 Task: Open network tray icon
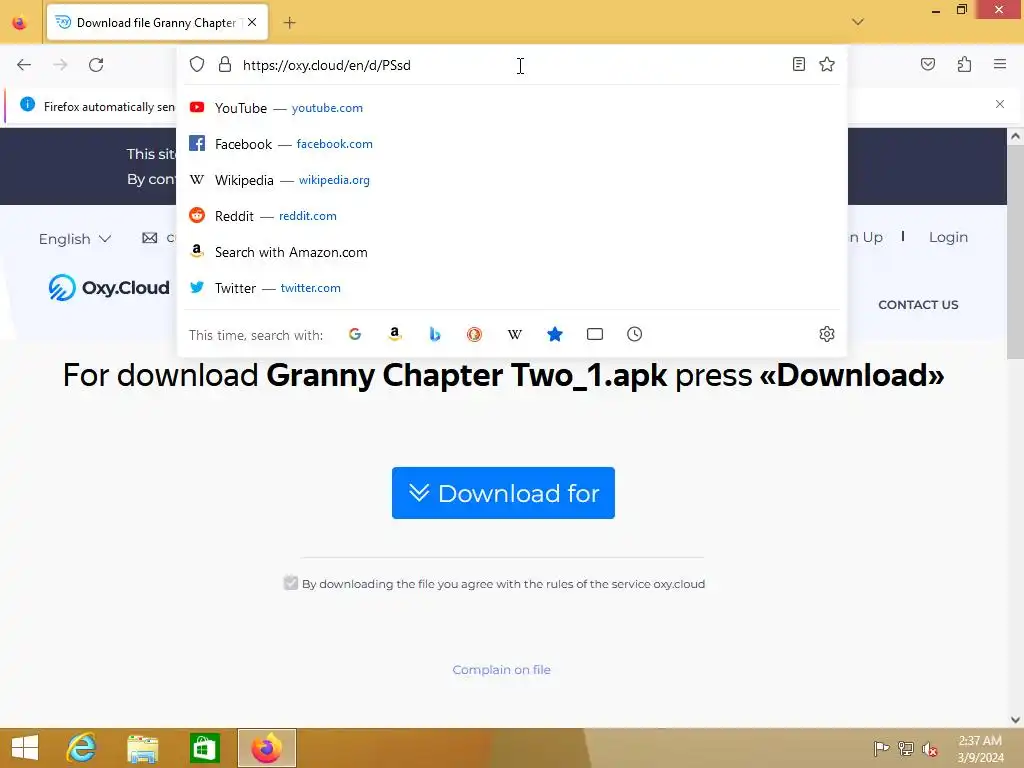coord(906,749)
